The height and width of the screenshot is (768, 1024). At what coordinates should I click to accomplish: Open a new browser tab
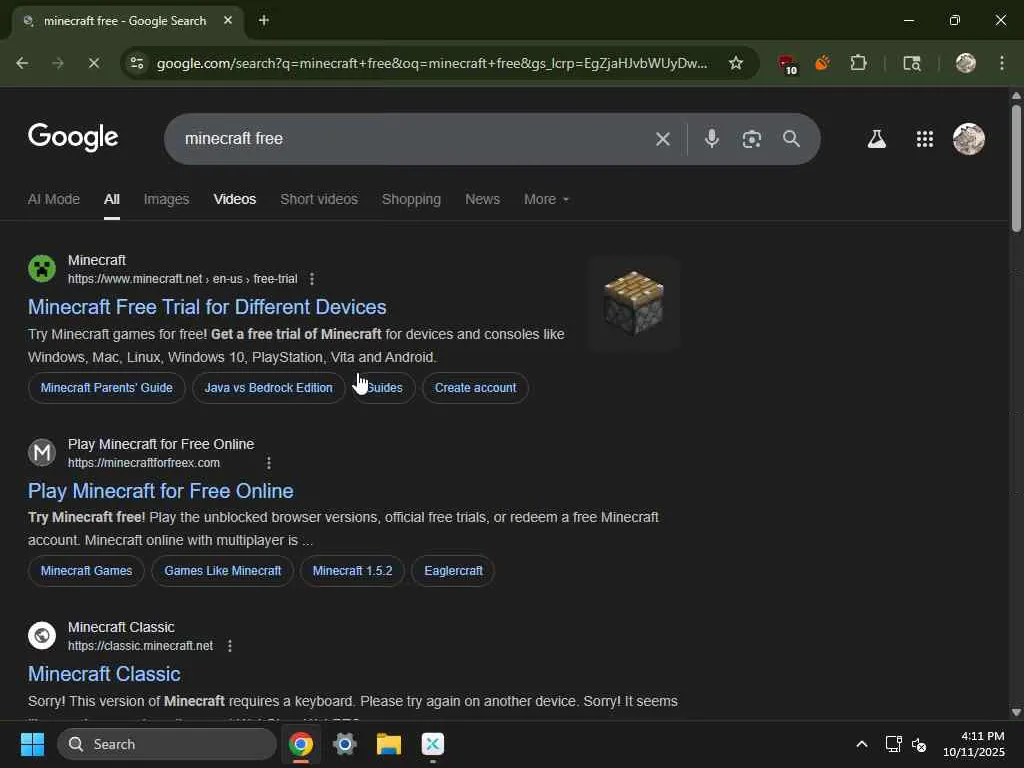[x=264, y=21]
